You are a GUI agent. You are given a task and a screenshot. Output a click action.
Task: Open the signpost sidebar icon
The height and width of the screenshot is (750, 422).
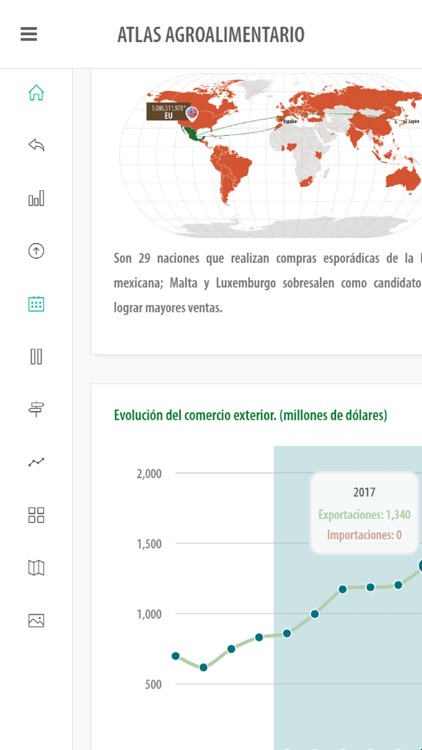(x=36, y=409)
